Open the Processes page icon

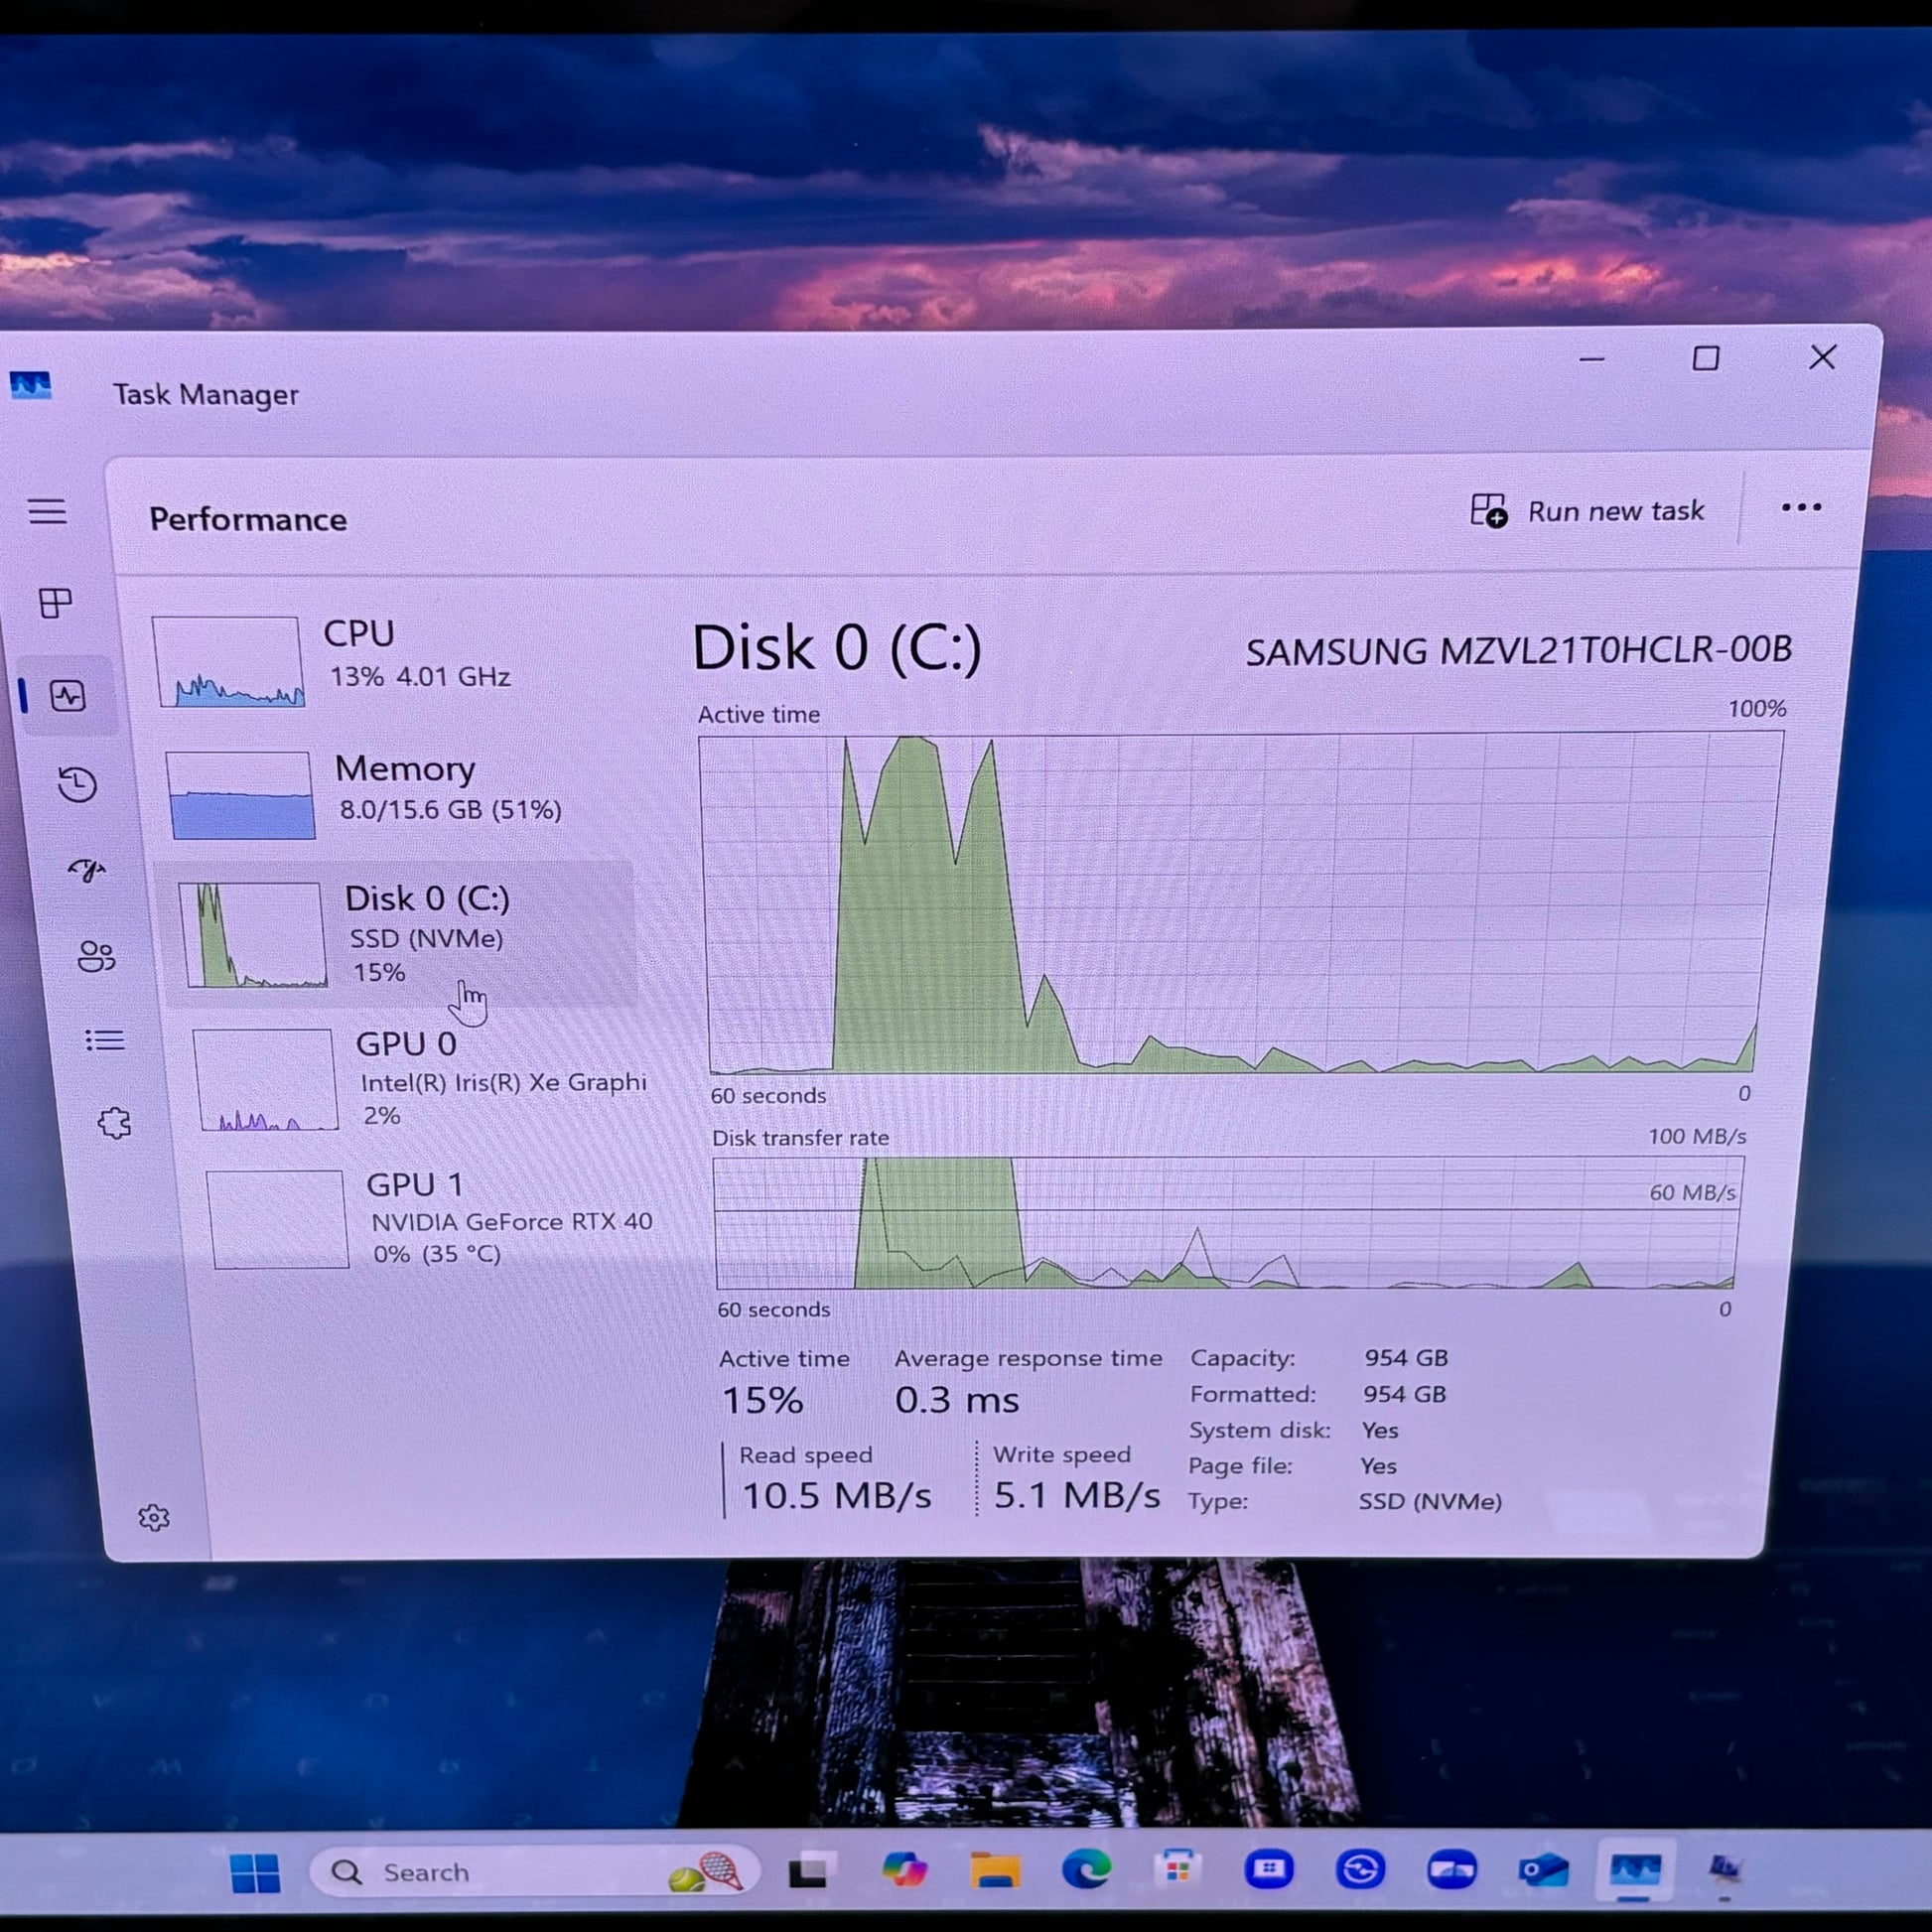click(x=55, y=603)
